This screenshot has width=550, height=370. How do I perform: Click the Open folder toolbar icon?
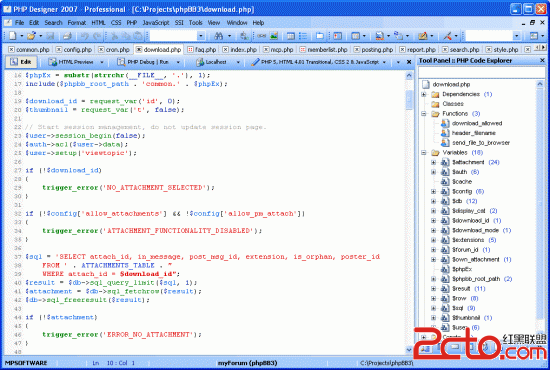31,36
